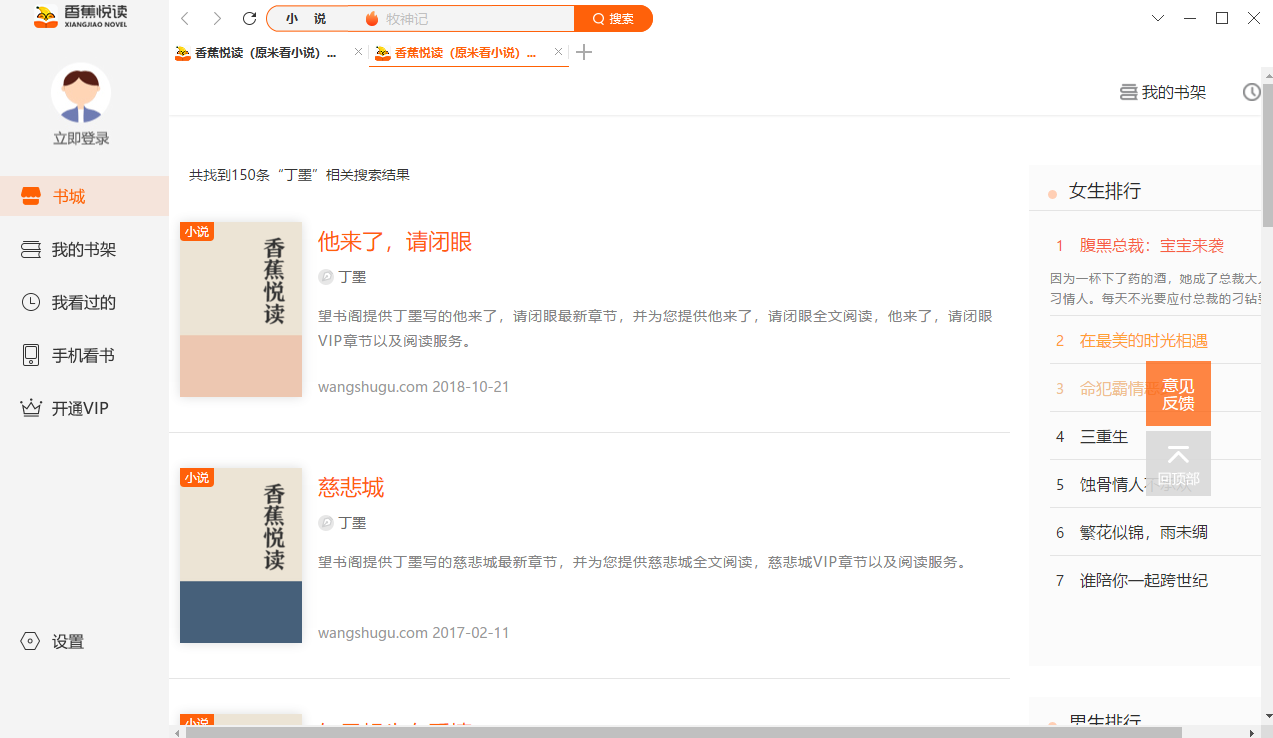1273x738 pixels.
Task: Open a new tab with plus icon
Action: coord(585,52)
